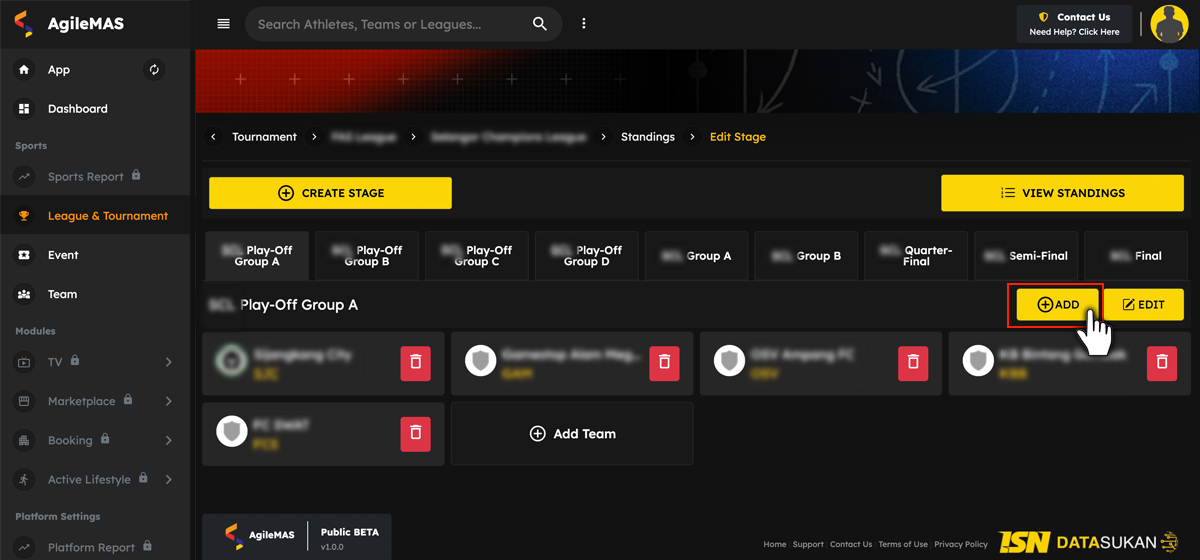Open the hamburger menu icon

click(224, 24)
